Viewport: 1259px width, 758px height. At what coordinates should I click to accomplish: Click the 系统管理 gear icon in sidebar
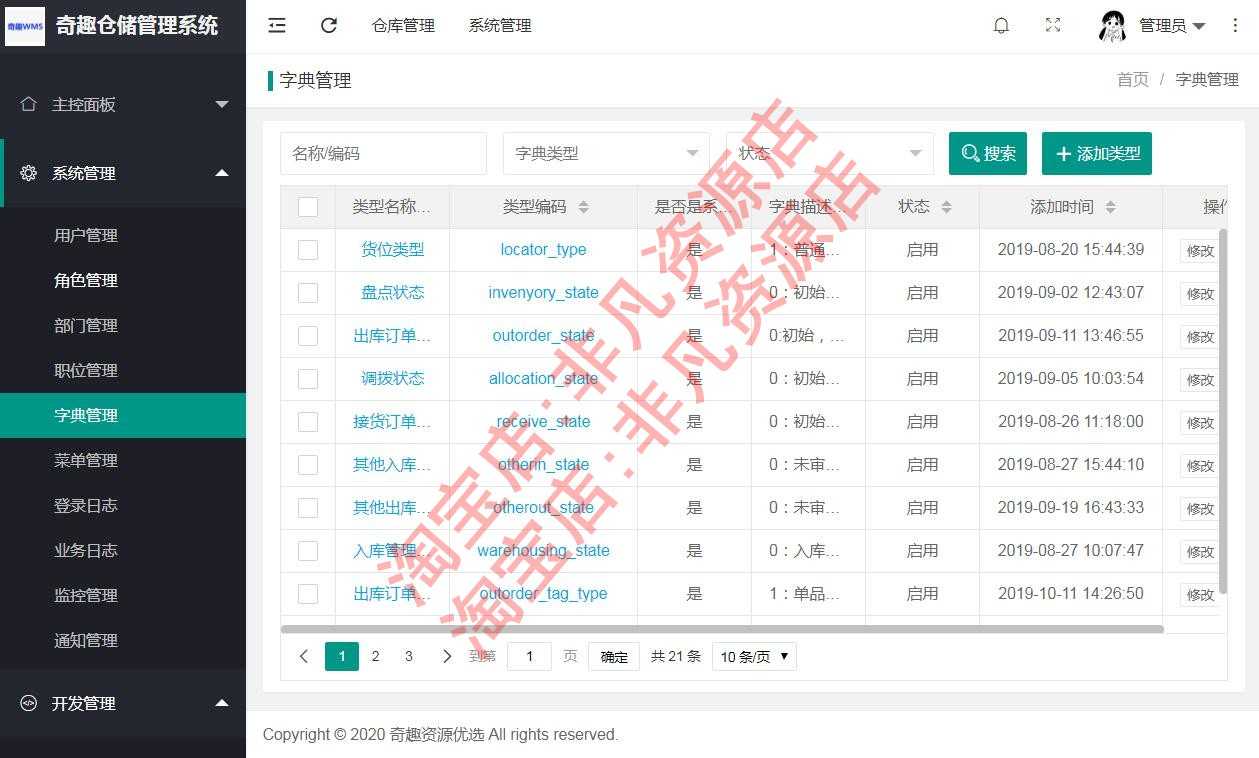(x=28, y=173)
